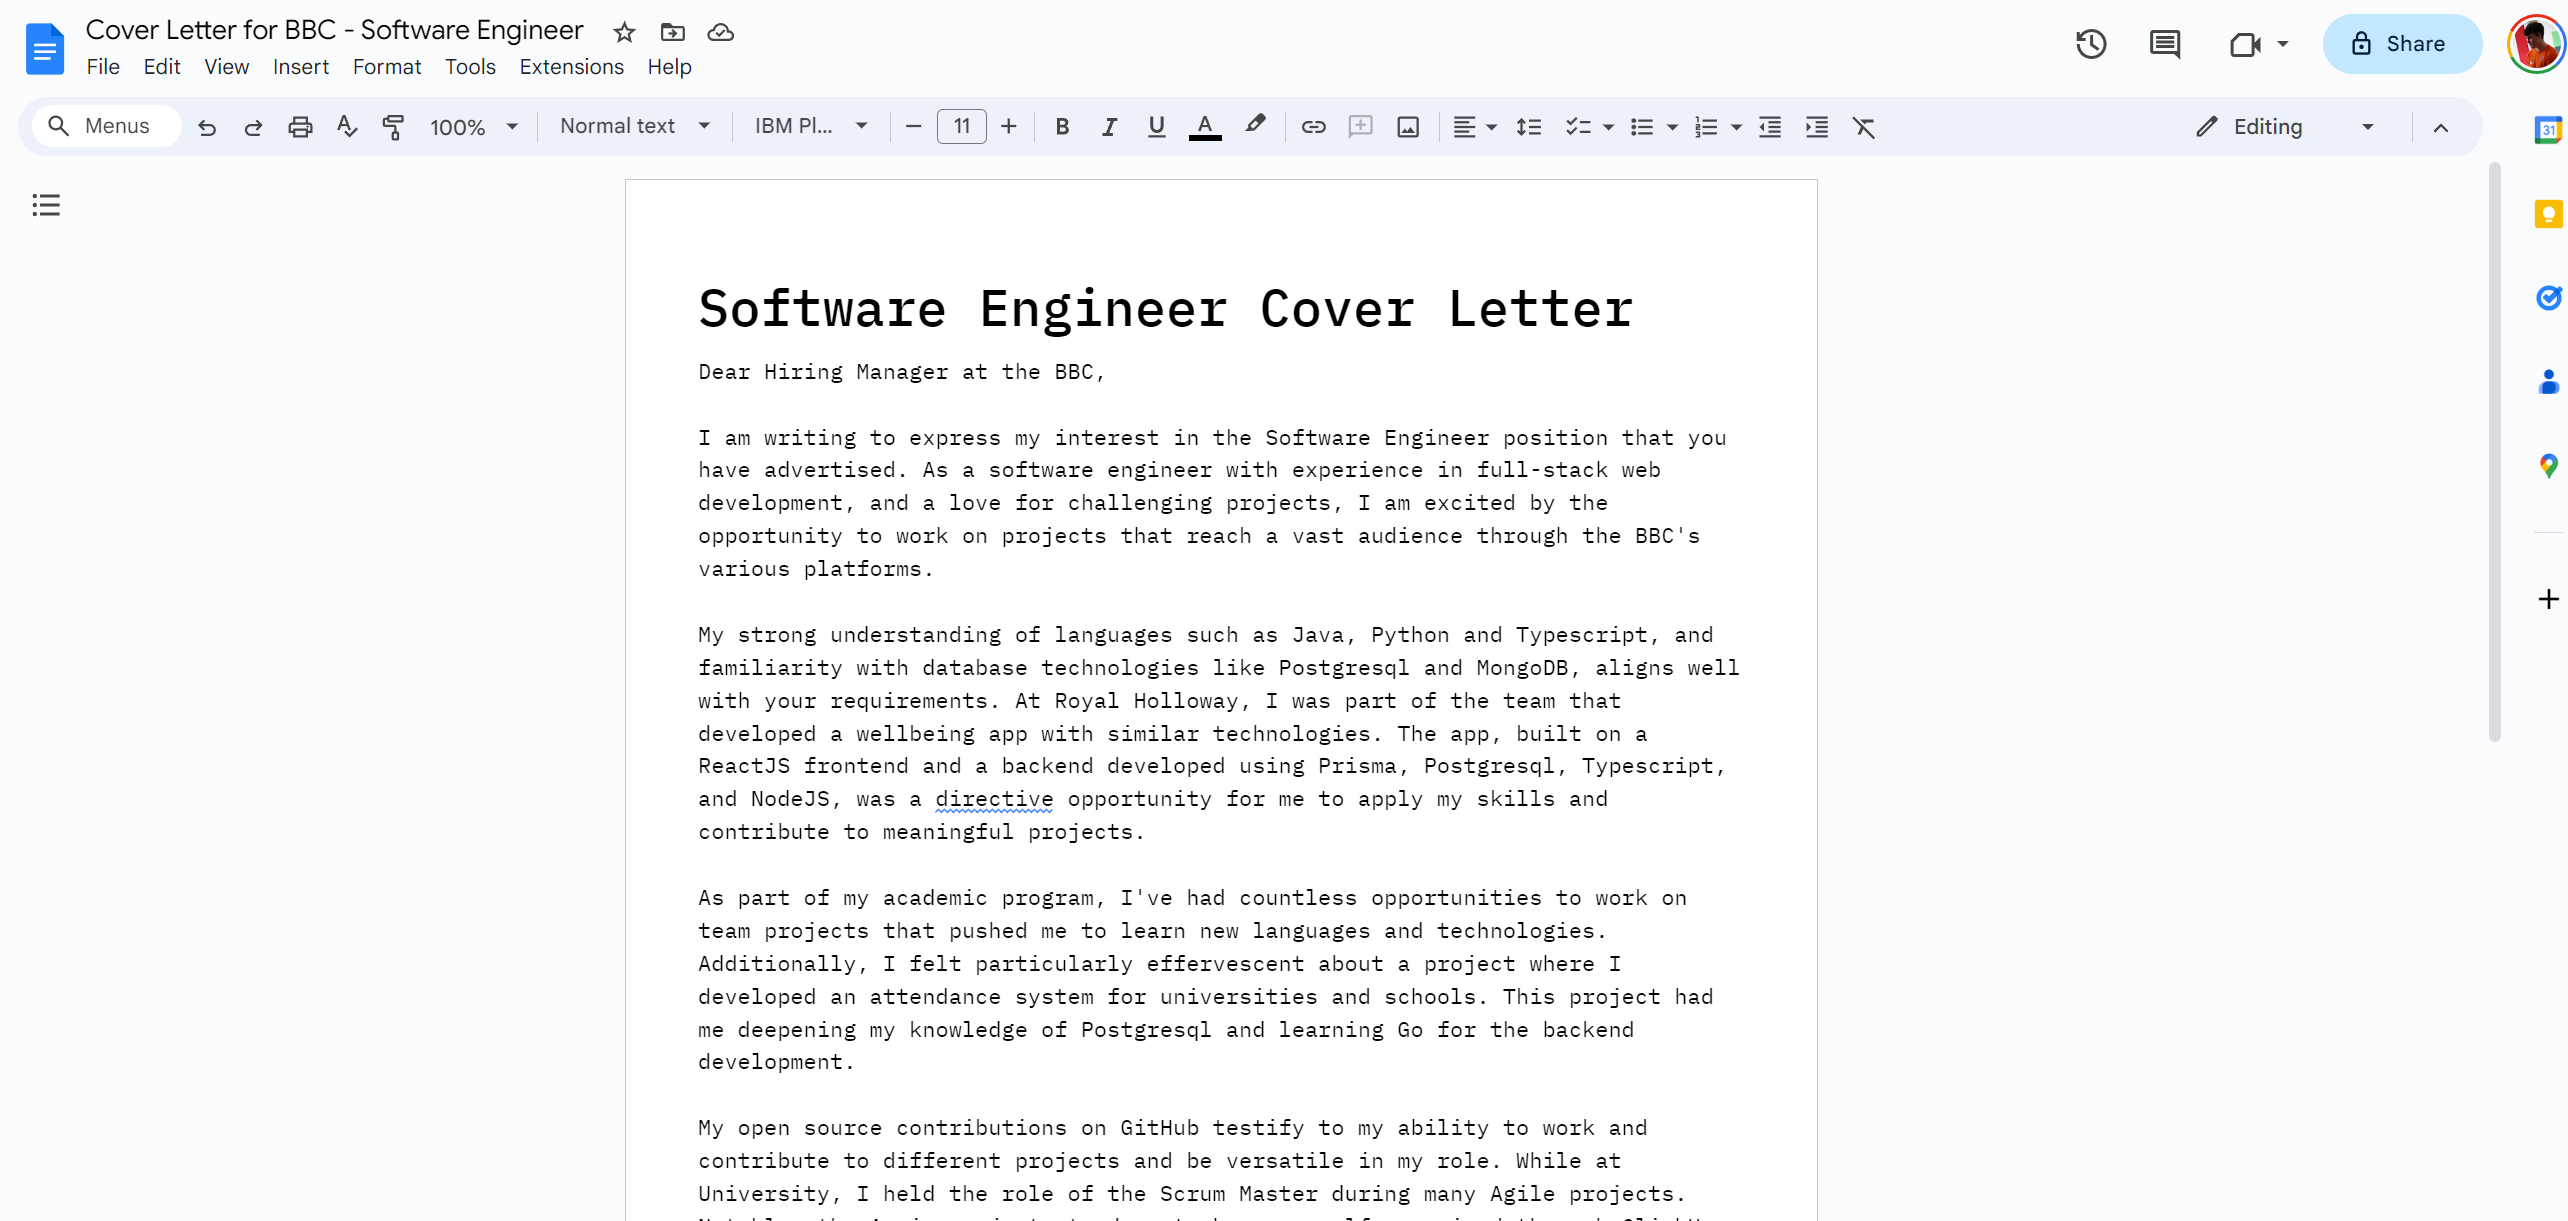The height and width of the screenshot is (1221, 2568).
Task: Open the comments panel icon
Action: pyautogui.click(x=2164, y=44)
